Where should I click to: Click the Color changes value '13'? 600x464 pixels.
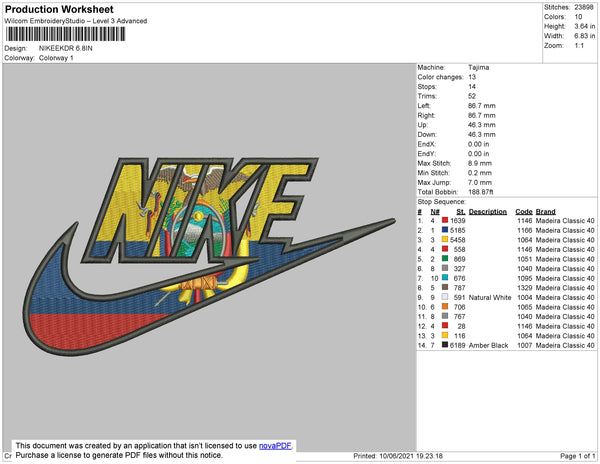(472, 77)
